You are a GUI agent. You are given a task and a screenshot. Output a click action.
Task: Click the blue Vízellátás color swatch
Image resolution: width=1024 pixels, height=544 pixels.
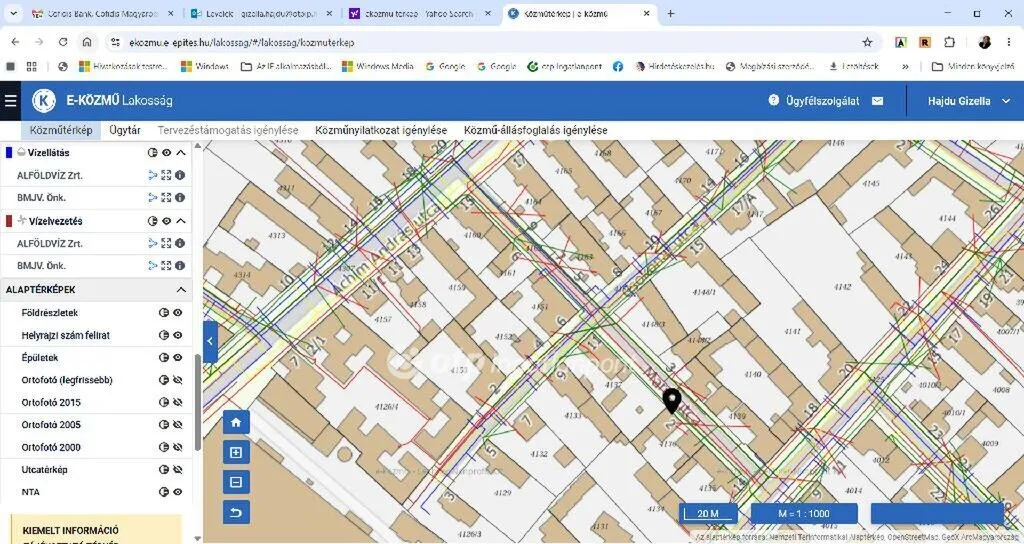[9, 152]
